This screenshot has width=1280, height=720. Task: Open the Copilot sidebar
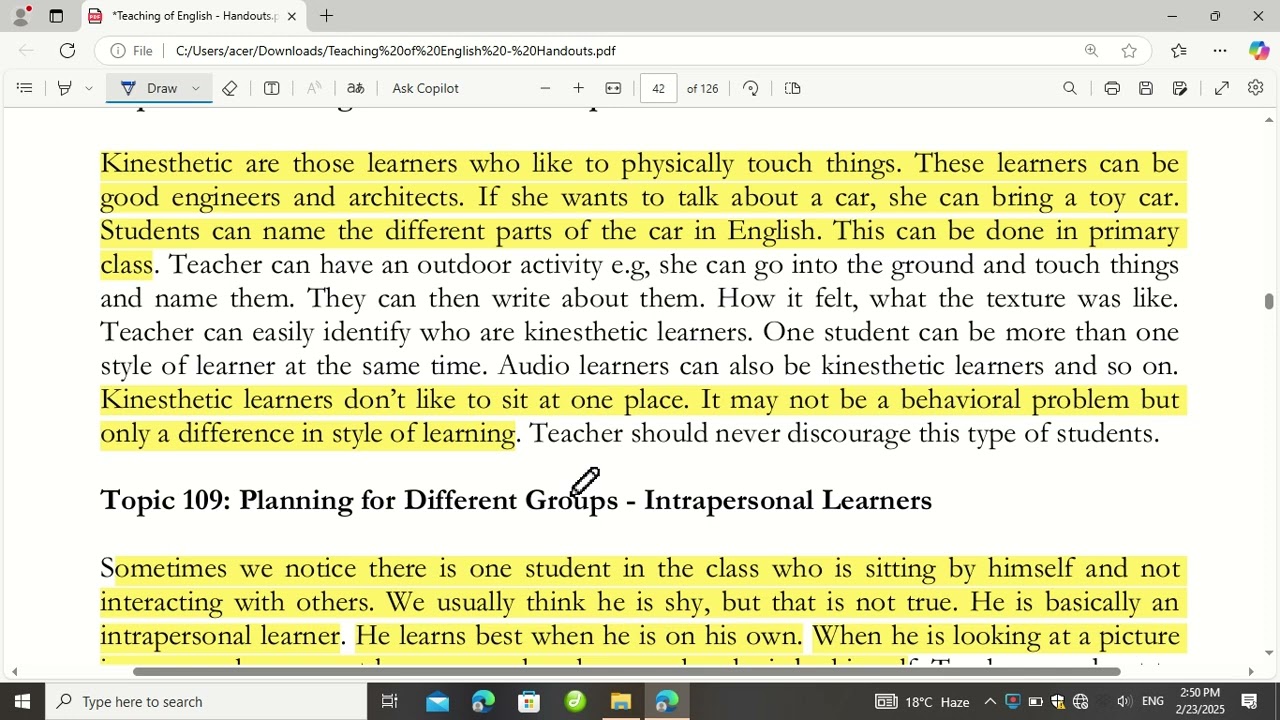(1258, 51)
